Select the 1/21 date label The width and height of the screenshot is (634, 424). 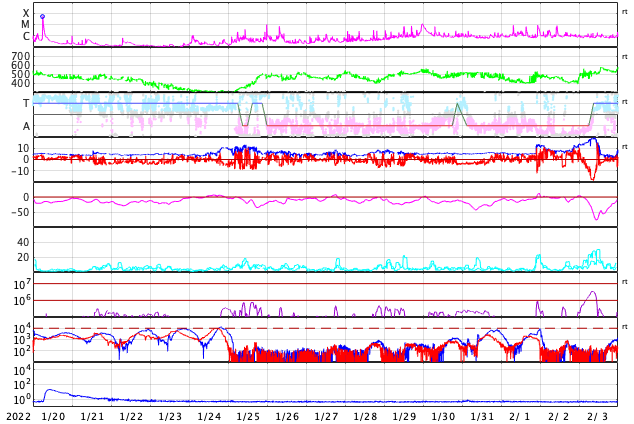tap(92, 417)
